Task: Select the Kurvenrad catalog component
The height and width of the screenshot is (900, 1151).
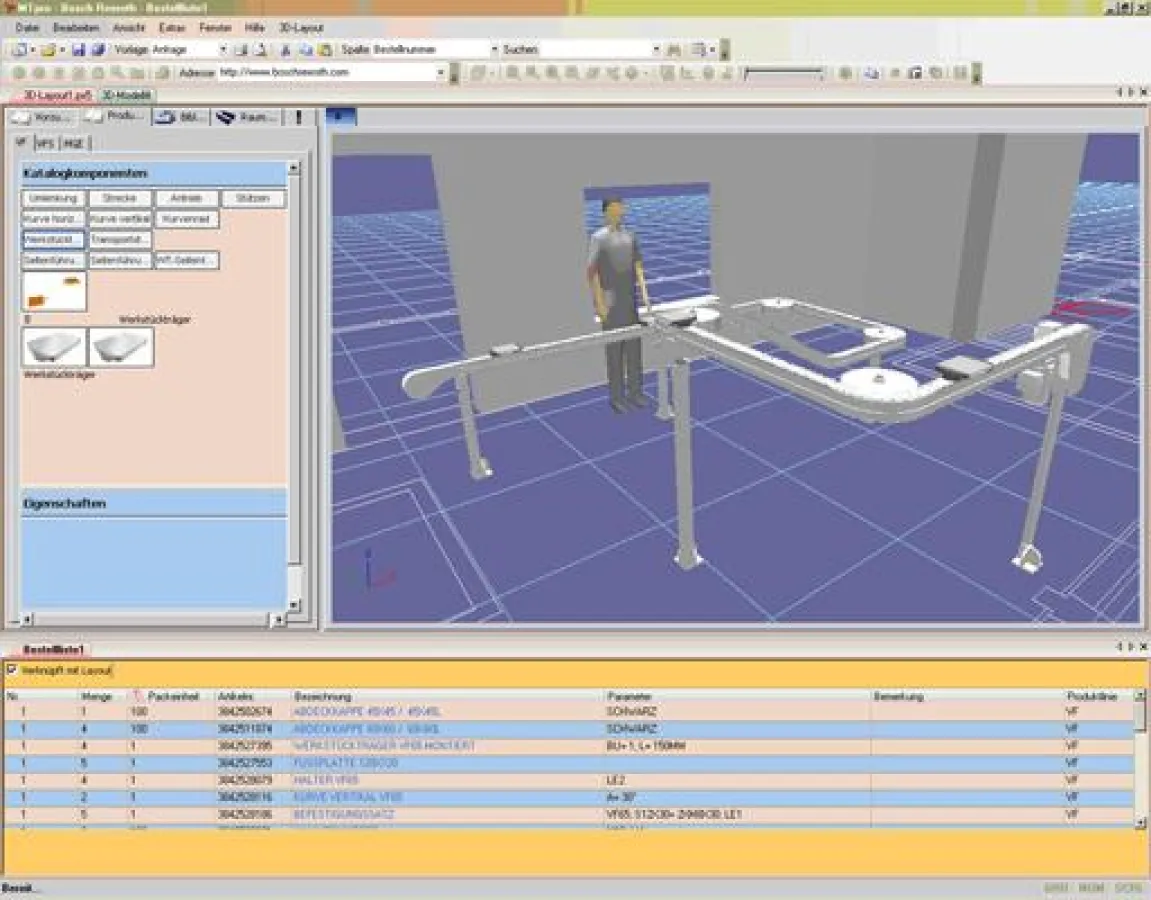Action: click(186, 218)
